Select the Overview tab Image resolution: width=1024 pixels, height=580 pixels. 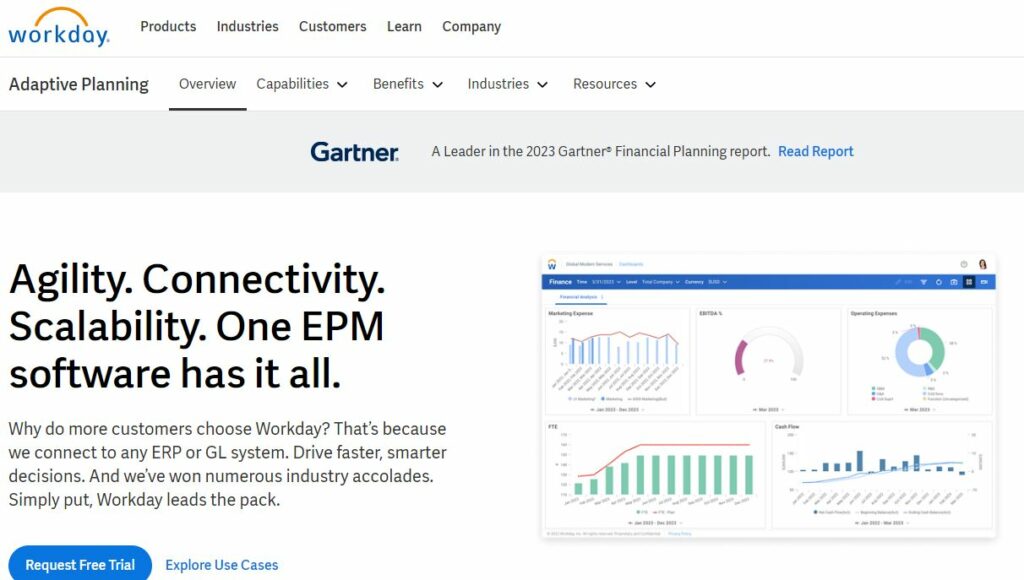[x=208, y=84]
